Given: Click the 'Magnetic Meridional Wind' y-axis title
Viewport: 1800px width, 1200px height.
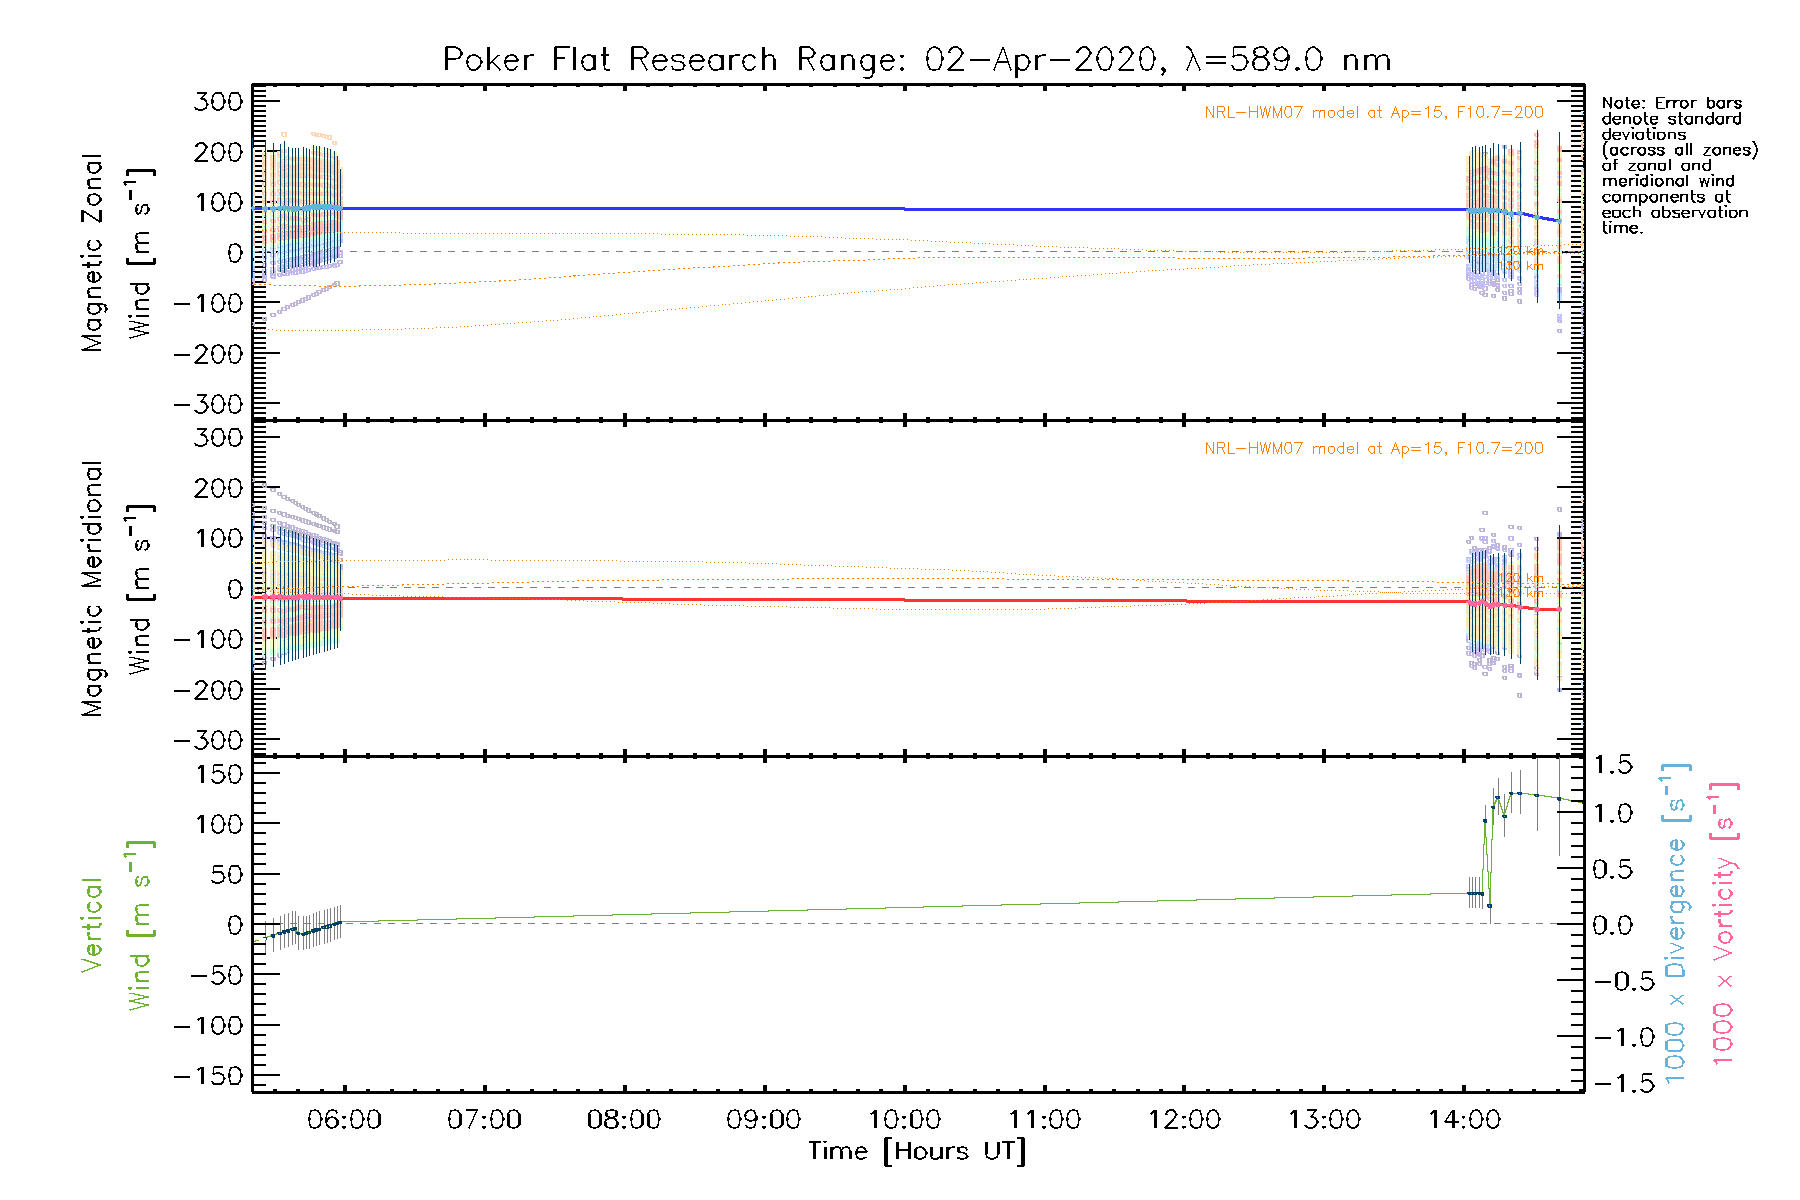Looking at the screenshot, I should [x=117, y=589].
